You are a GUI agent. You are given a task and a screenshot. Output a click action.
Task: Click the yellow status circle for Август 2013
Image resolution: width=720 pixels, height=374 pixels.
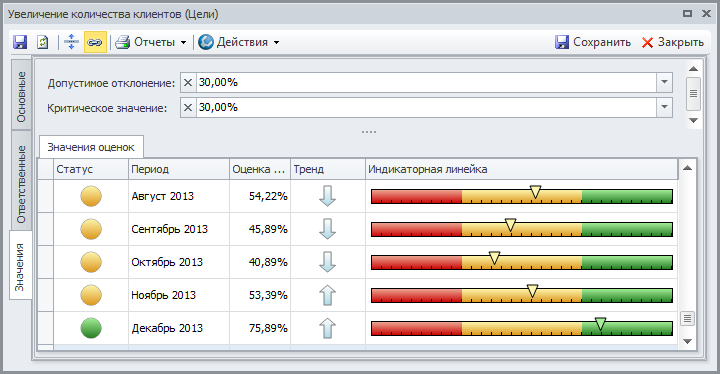pyautogui.click(x=91, y=196)
